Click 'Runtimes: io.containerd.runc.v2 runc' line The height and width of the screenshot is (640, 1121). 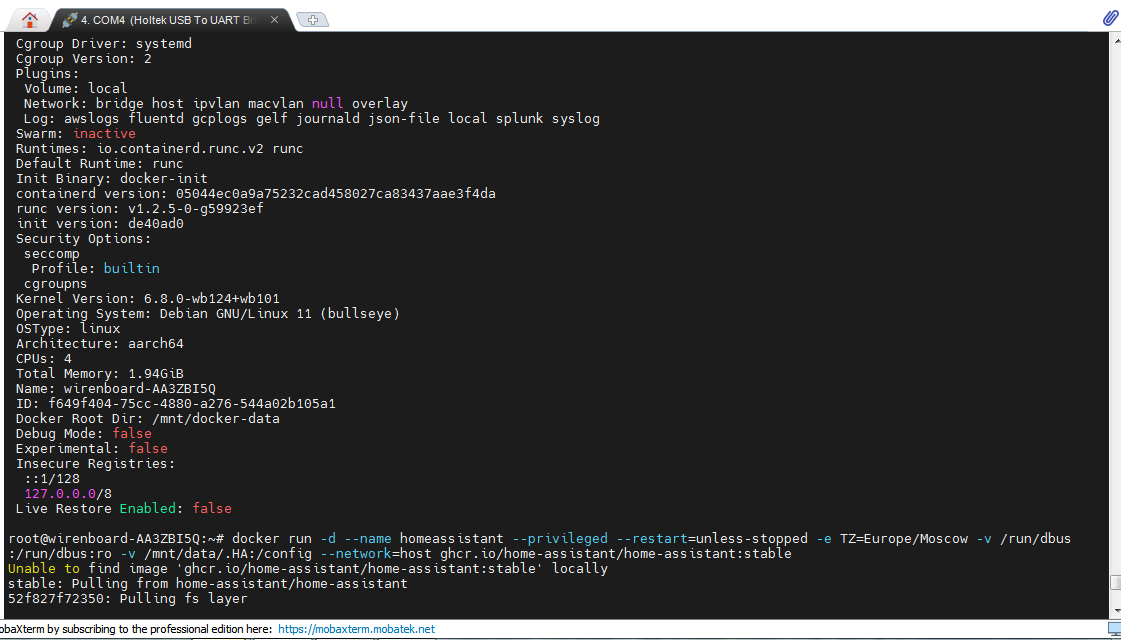[159, 149]
